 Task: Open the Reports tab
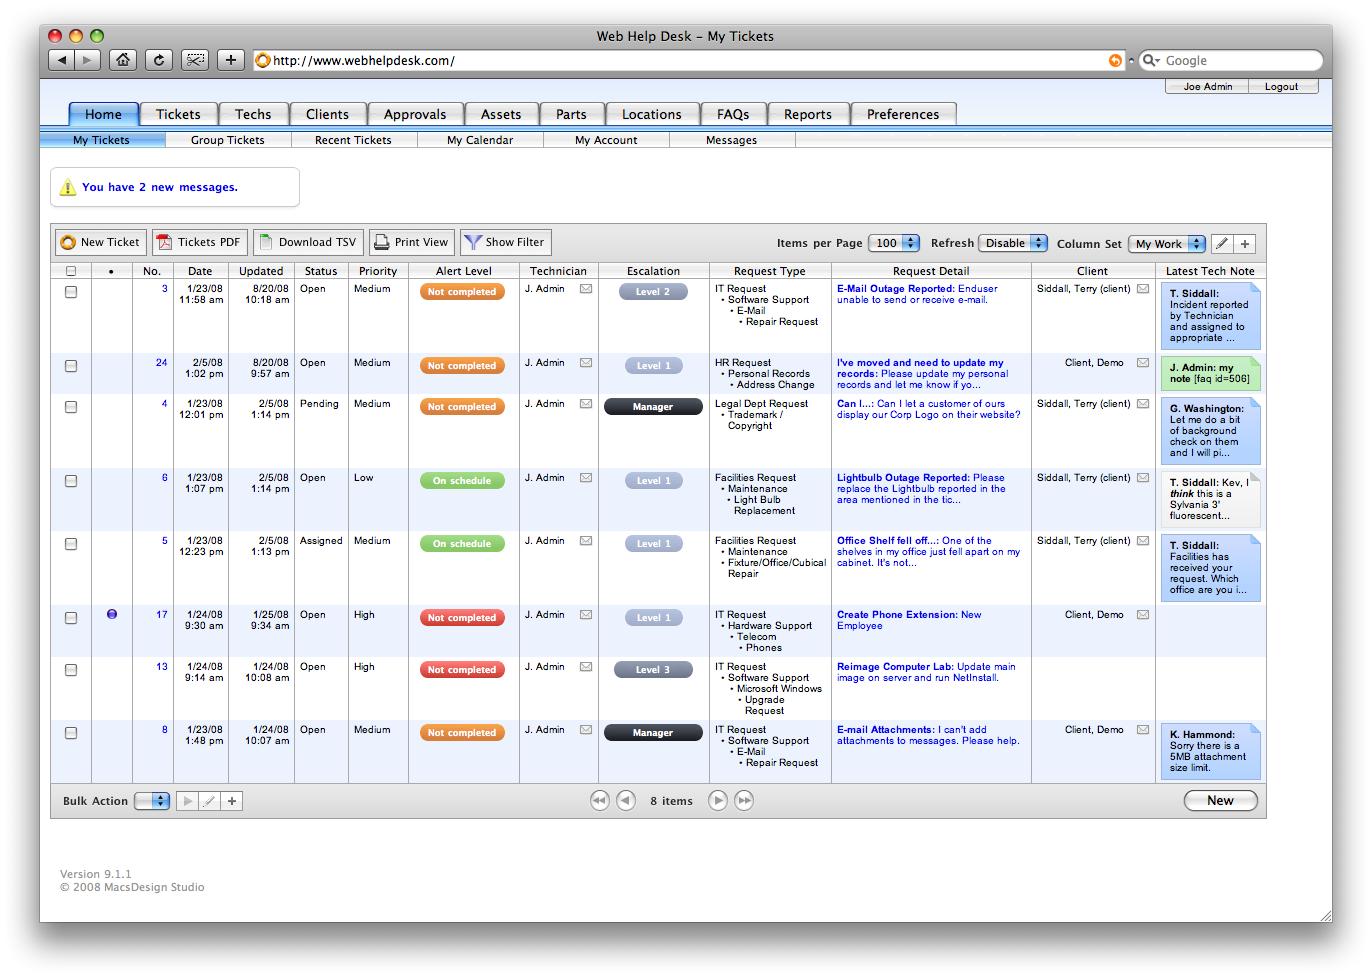[808, 114]
